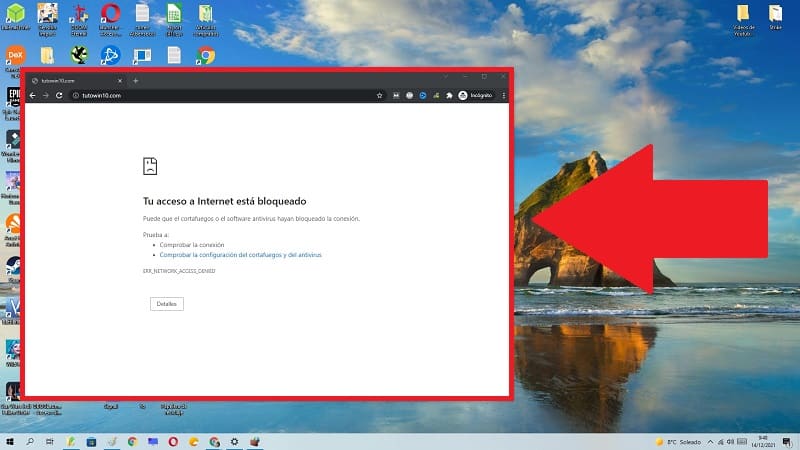
Task: Click the forward navigation arrow in Chrome
Action: [46, 95]
